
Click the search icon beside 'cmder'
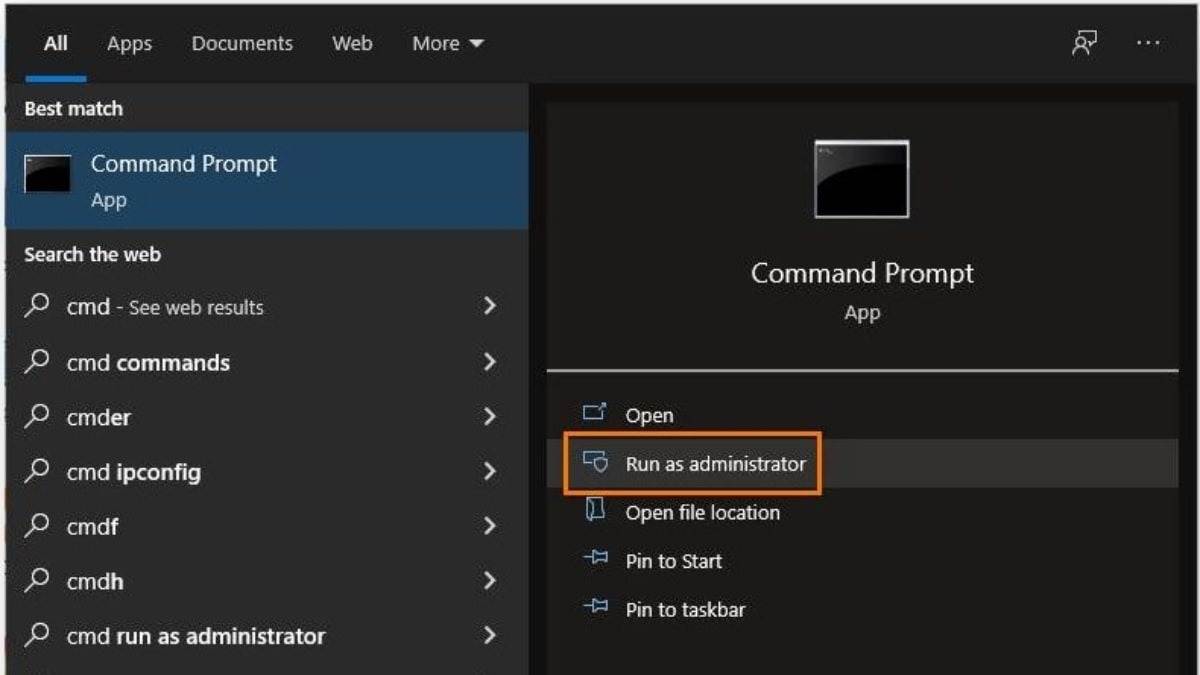pos(37,416)
